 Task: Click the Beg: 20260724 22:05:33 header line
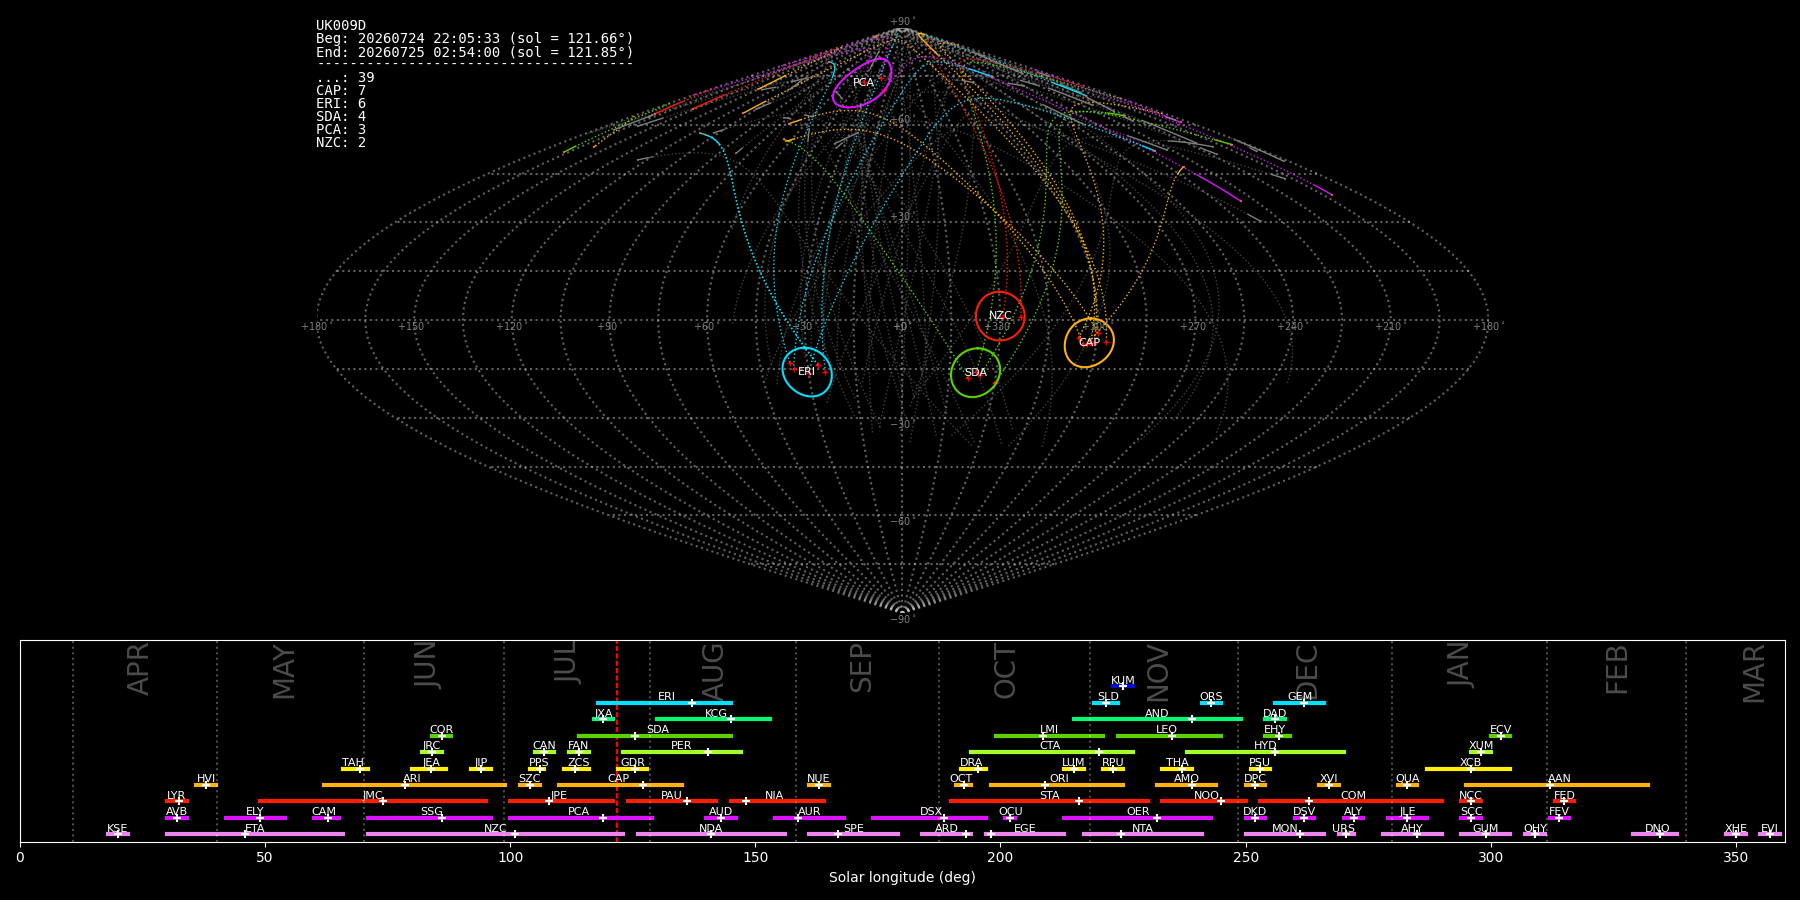(475, 39)
